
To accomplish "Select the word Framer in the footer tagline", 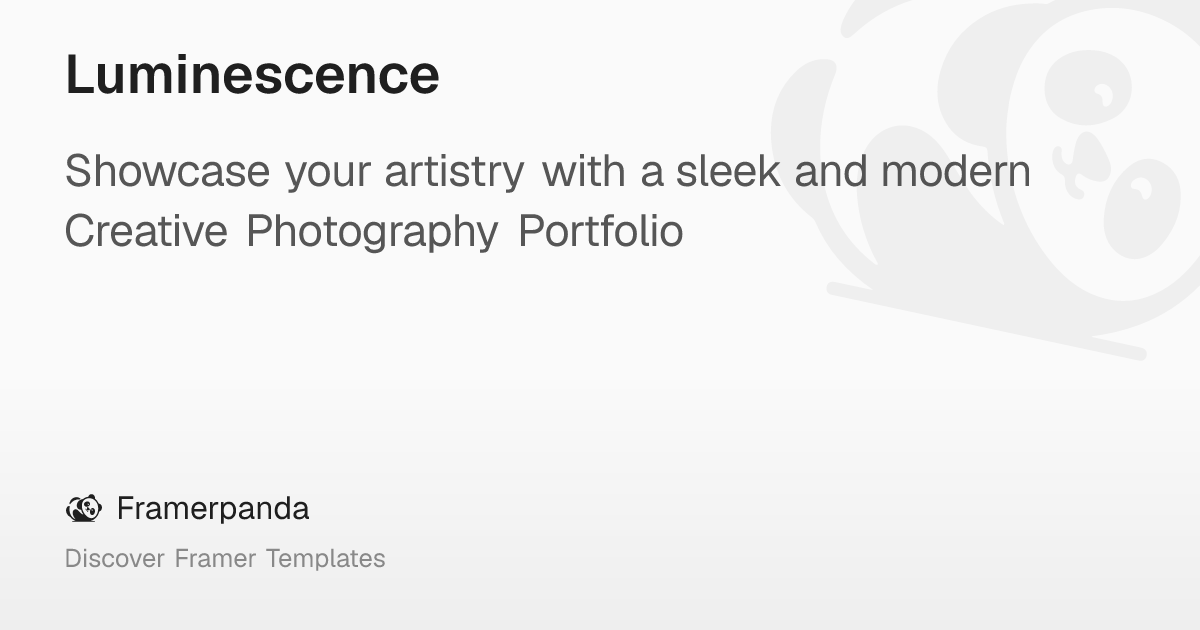I will point(215,558).
